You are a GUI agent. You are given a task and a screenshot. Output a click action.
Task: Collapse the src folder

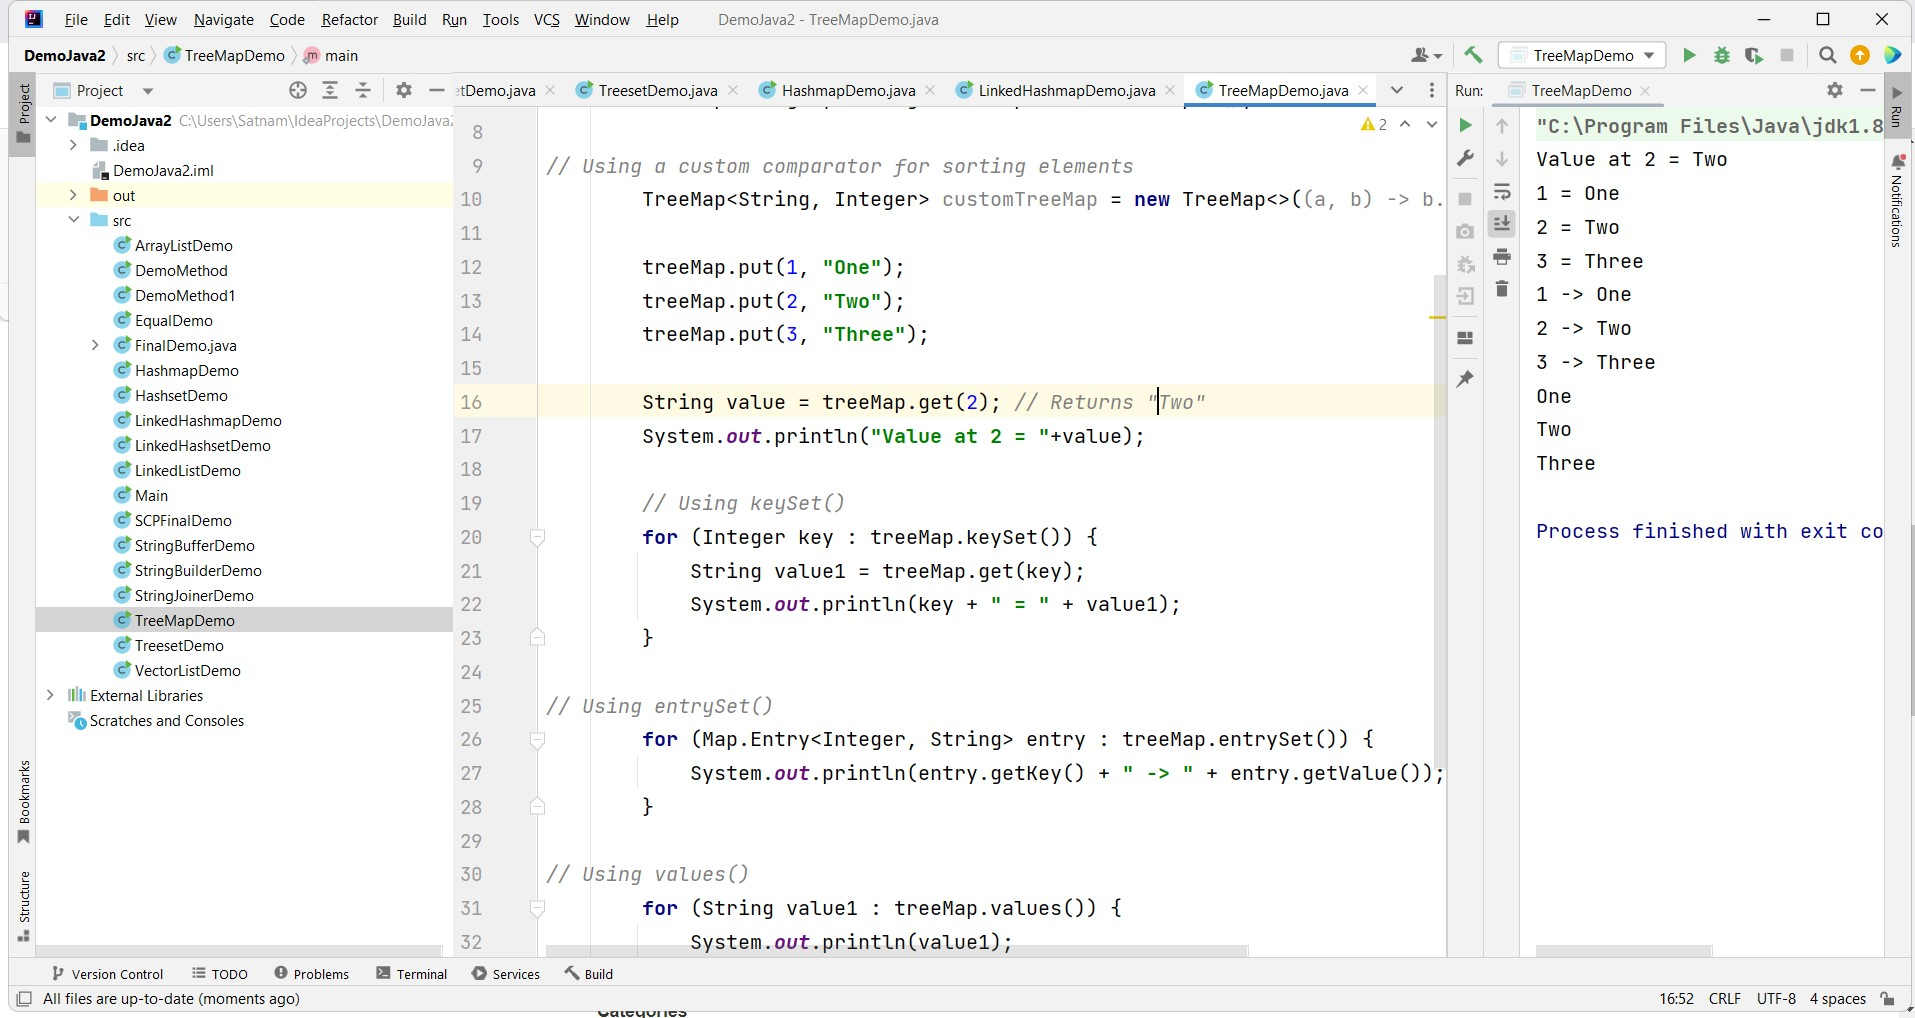tap(73, 221)
